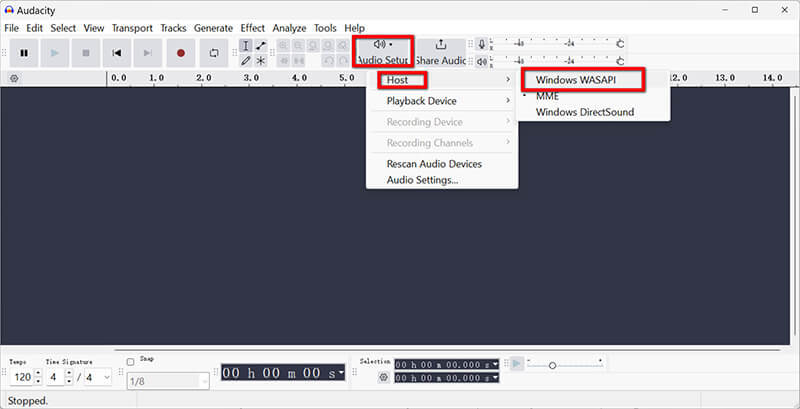Toggle the Loop playback button

(214, 53)
